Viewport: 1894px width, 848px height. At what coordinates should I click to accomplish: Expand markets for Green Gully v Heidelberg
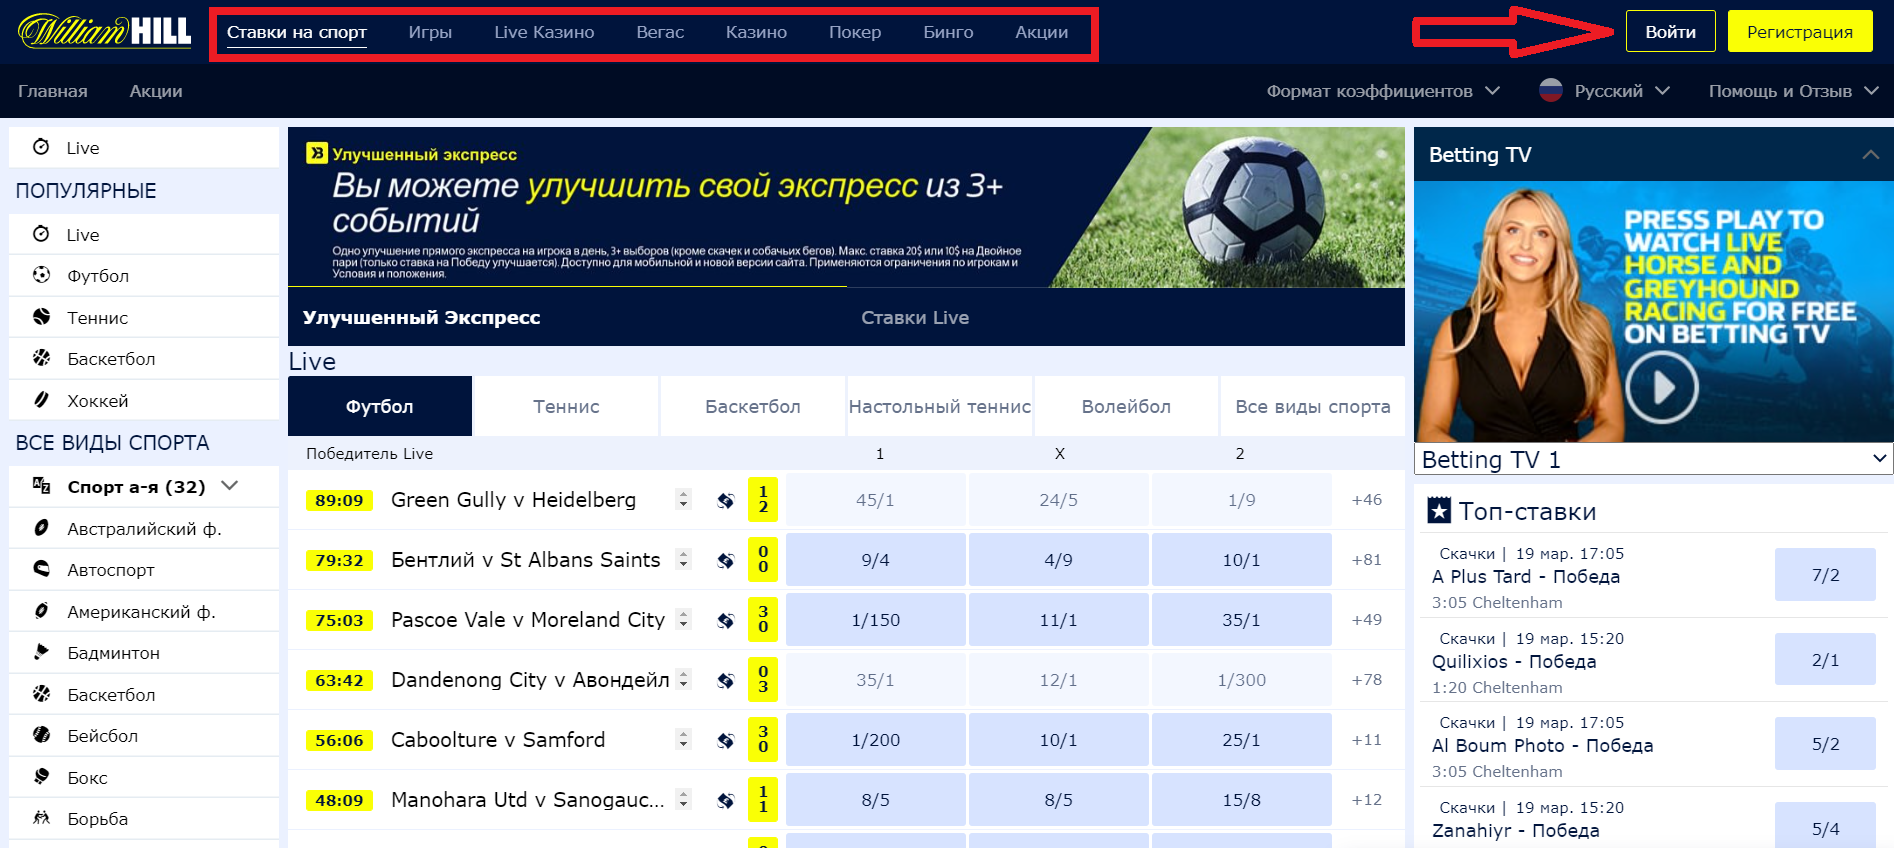[683, 499]
